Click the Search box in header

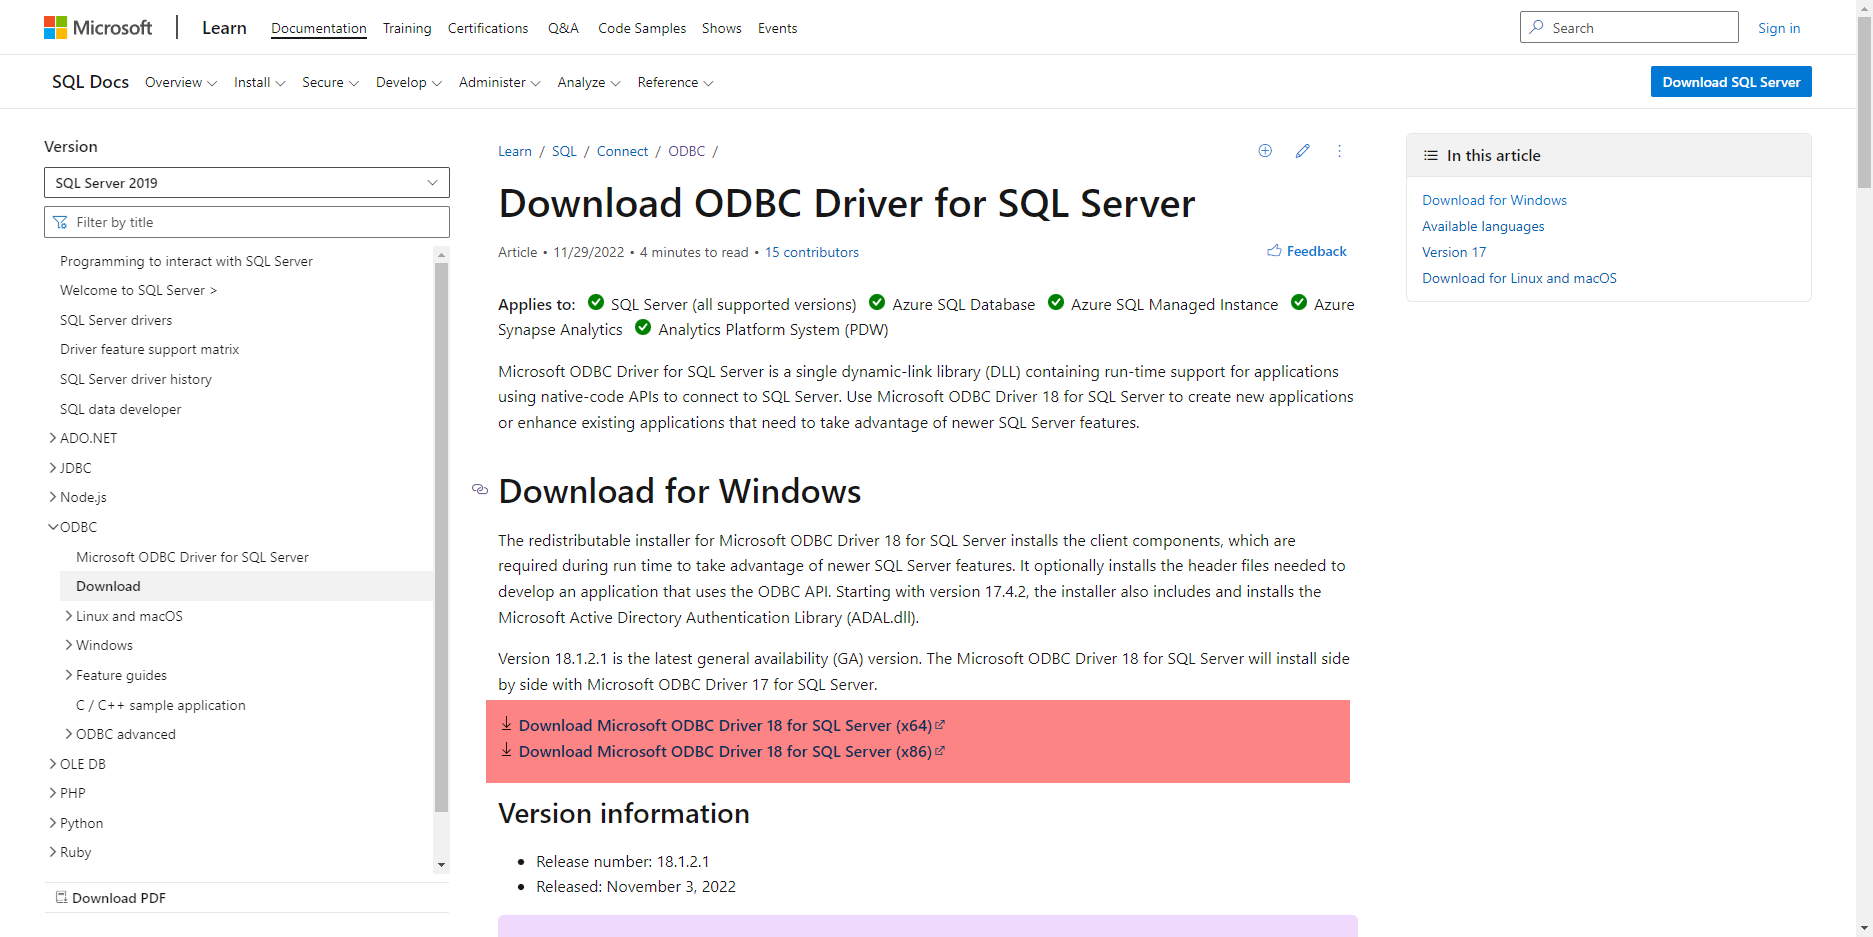click(x=1629, y=27)
